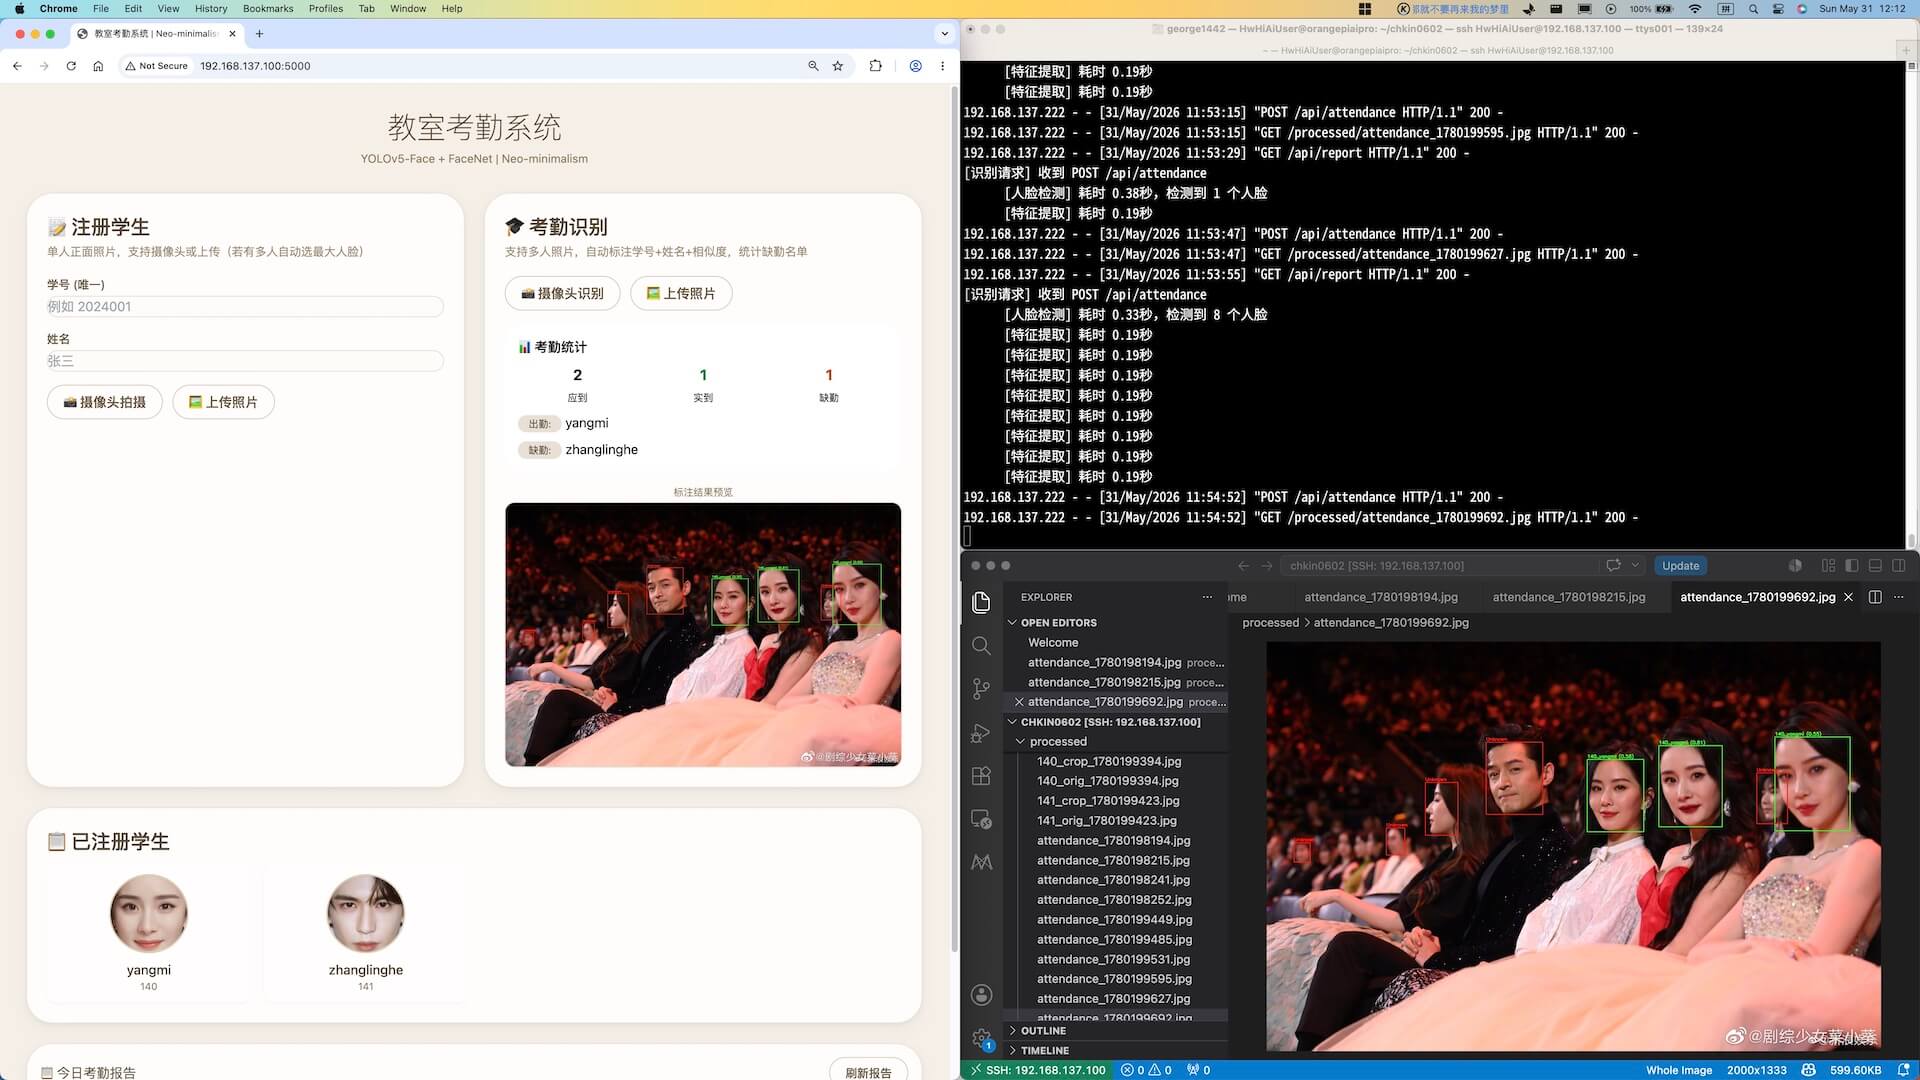The width and height of the screenshot is (1920, 1080).
Task: Open VS Code Manage gear icon
Action: (981, 1039)
